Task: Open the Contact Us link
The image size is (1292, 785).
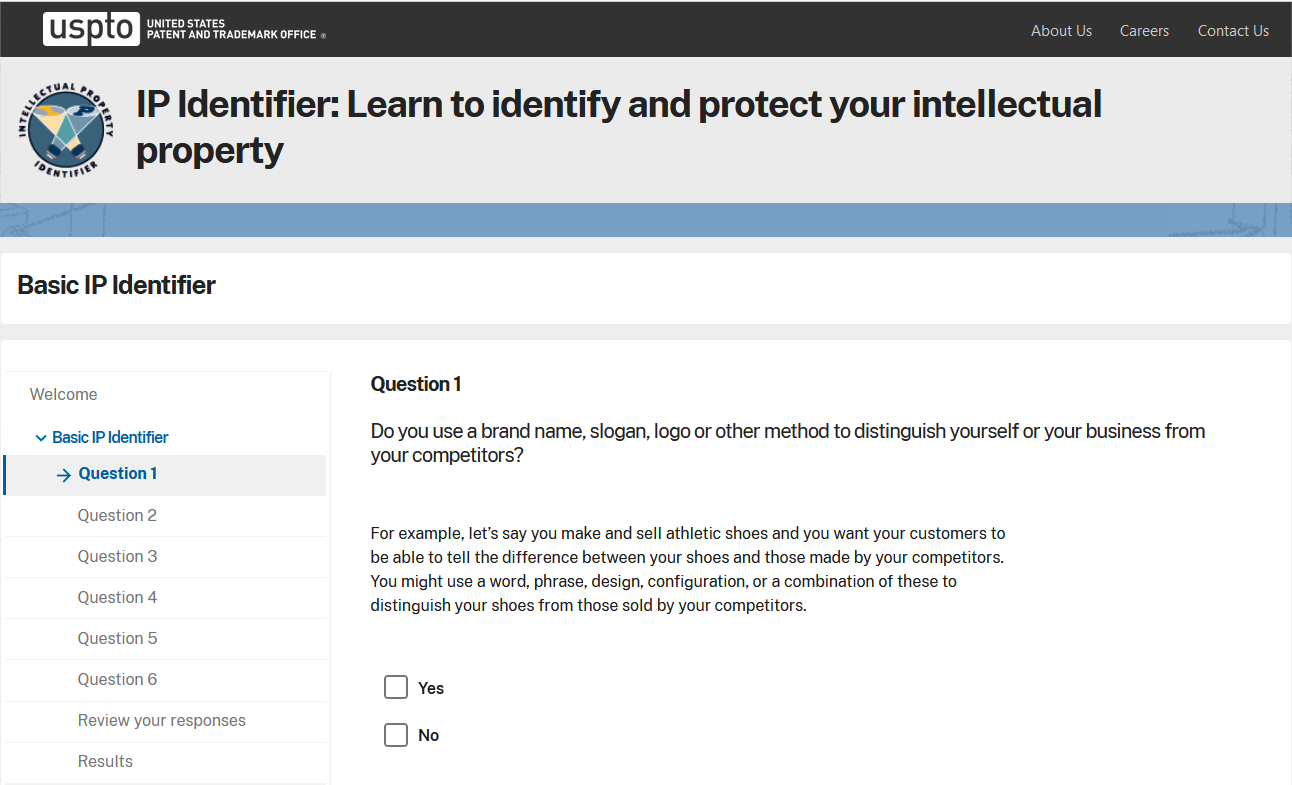Action: [1233, 31]
